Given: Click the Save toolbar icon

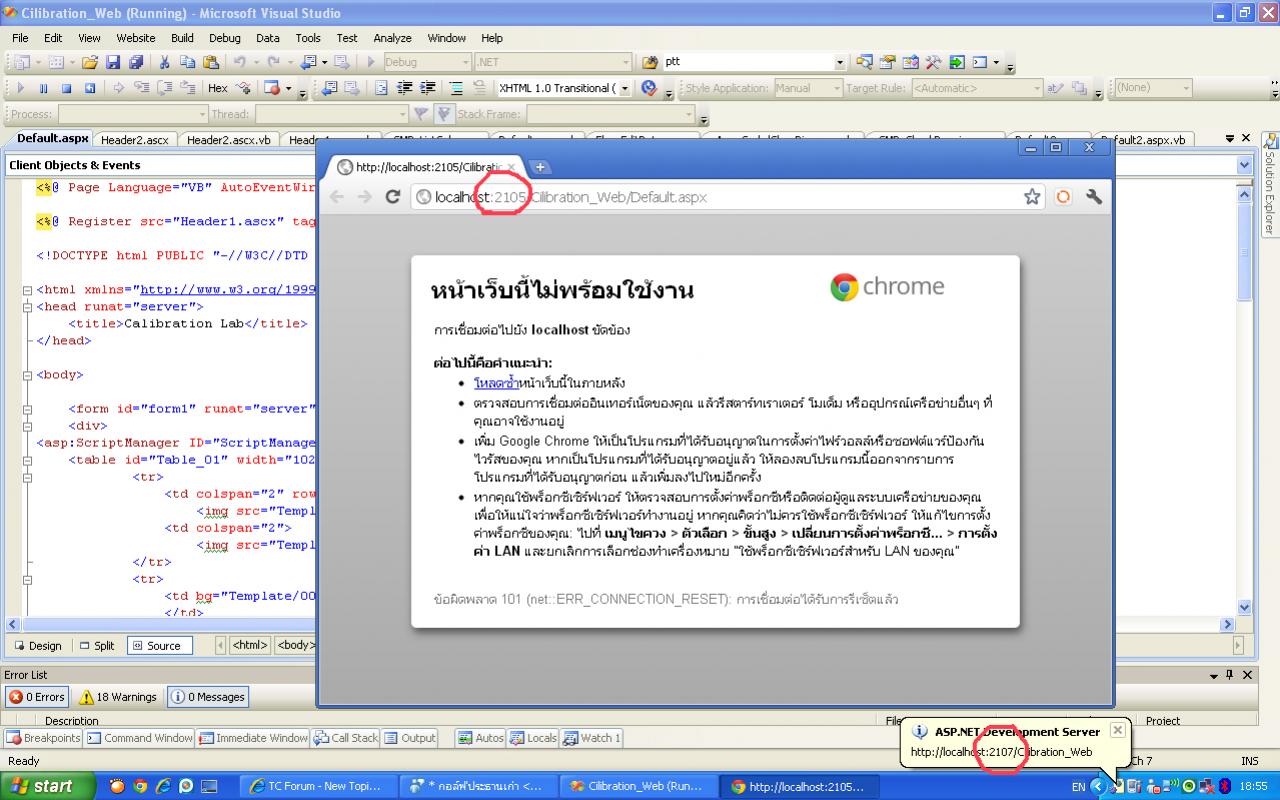Looking at the screenshot, I should click(x=113, y=62).
